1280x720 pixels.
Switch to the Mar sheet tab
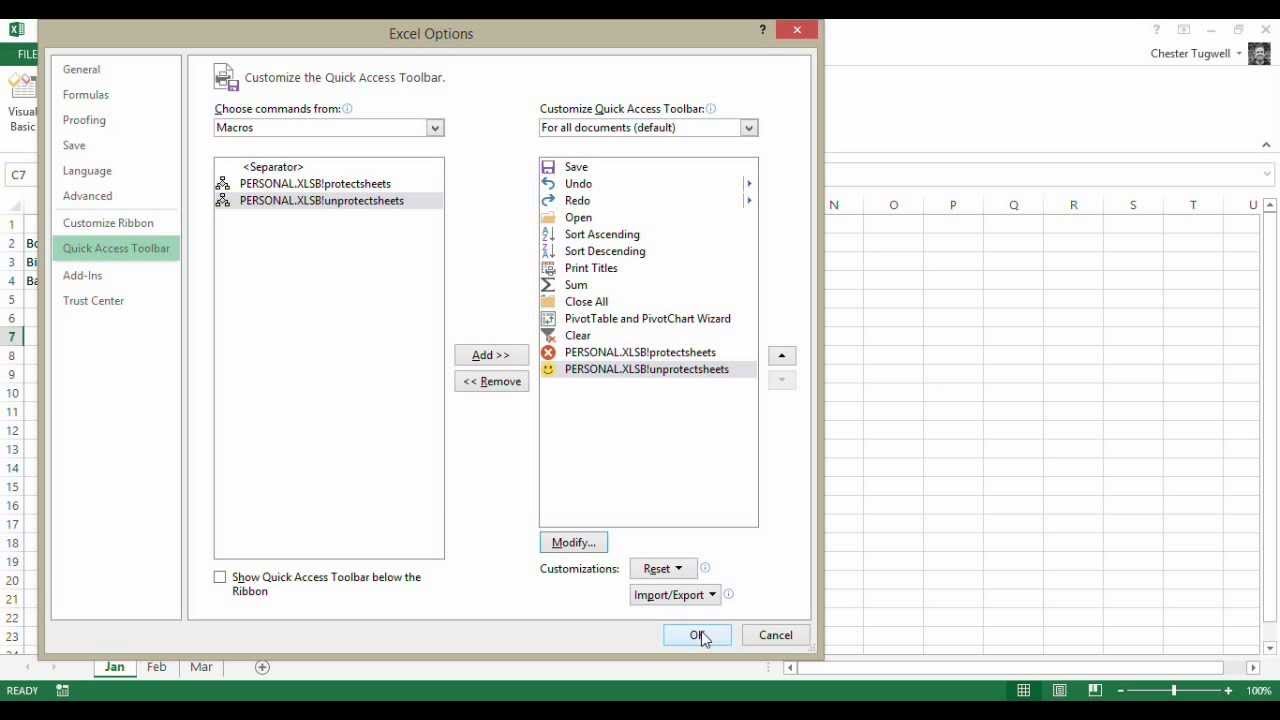tap(201, 667)
